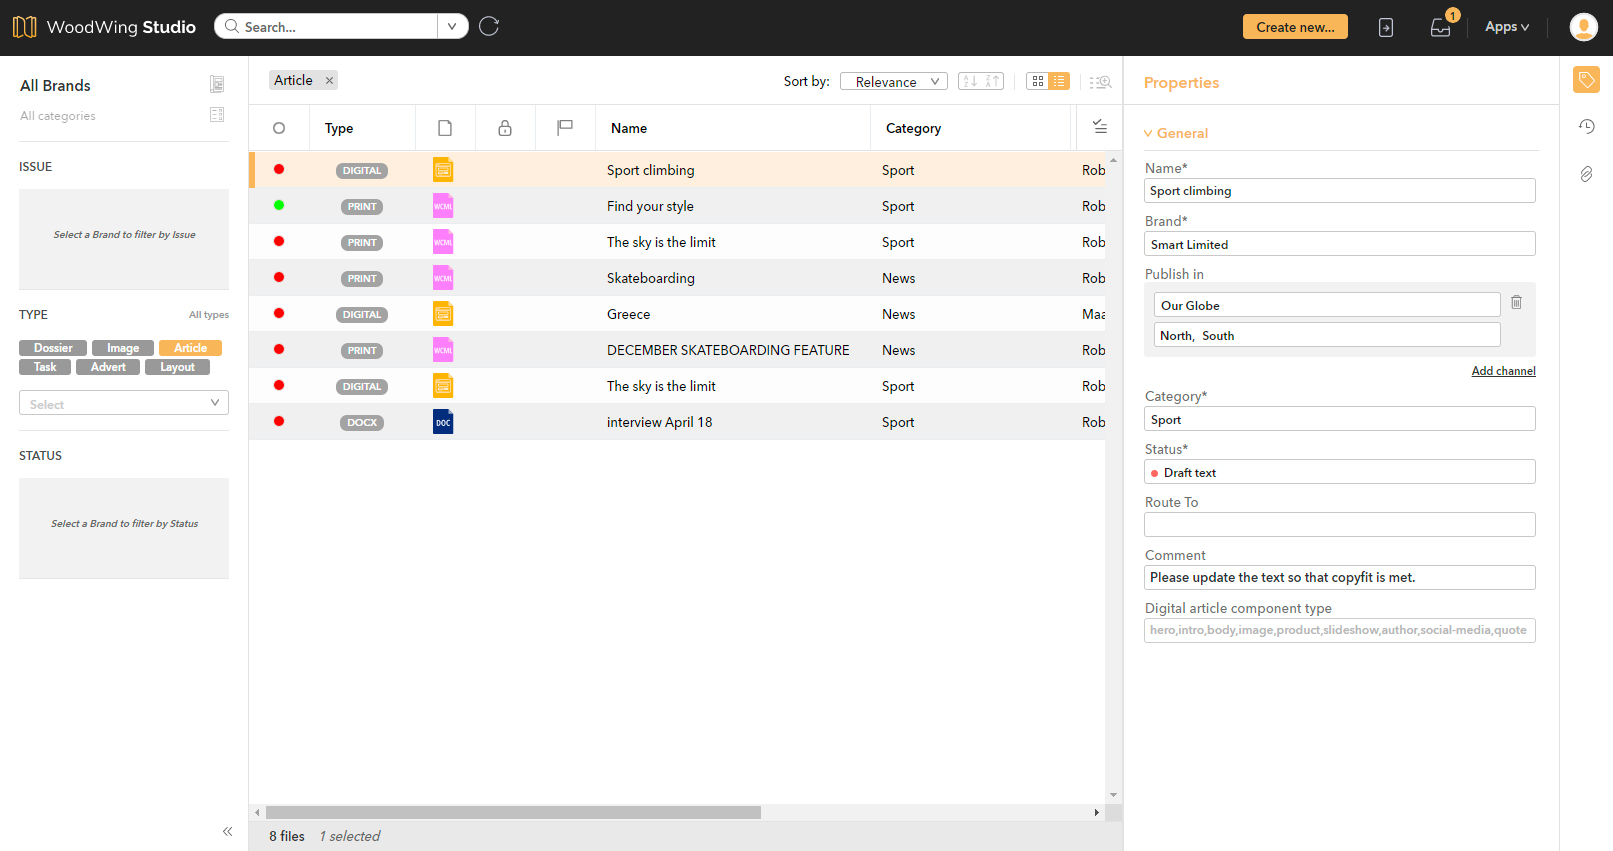Click the Add channel link
This screenshot has height=851, width=1613.
[1502, 371]
